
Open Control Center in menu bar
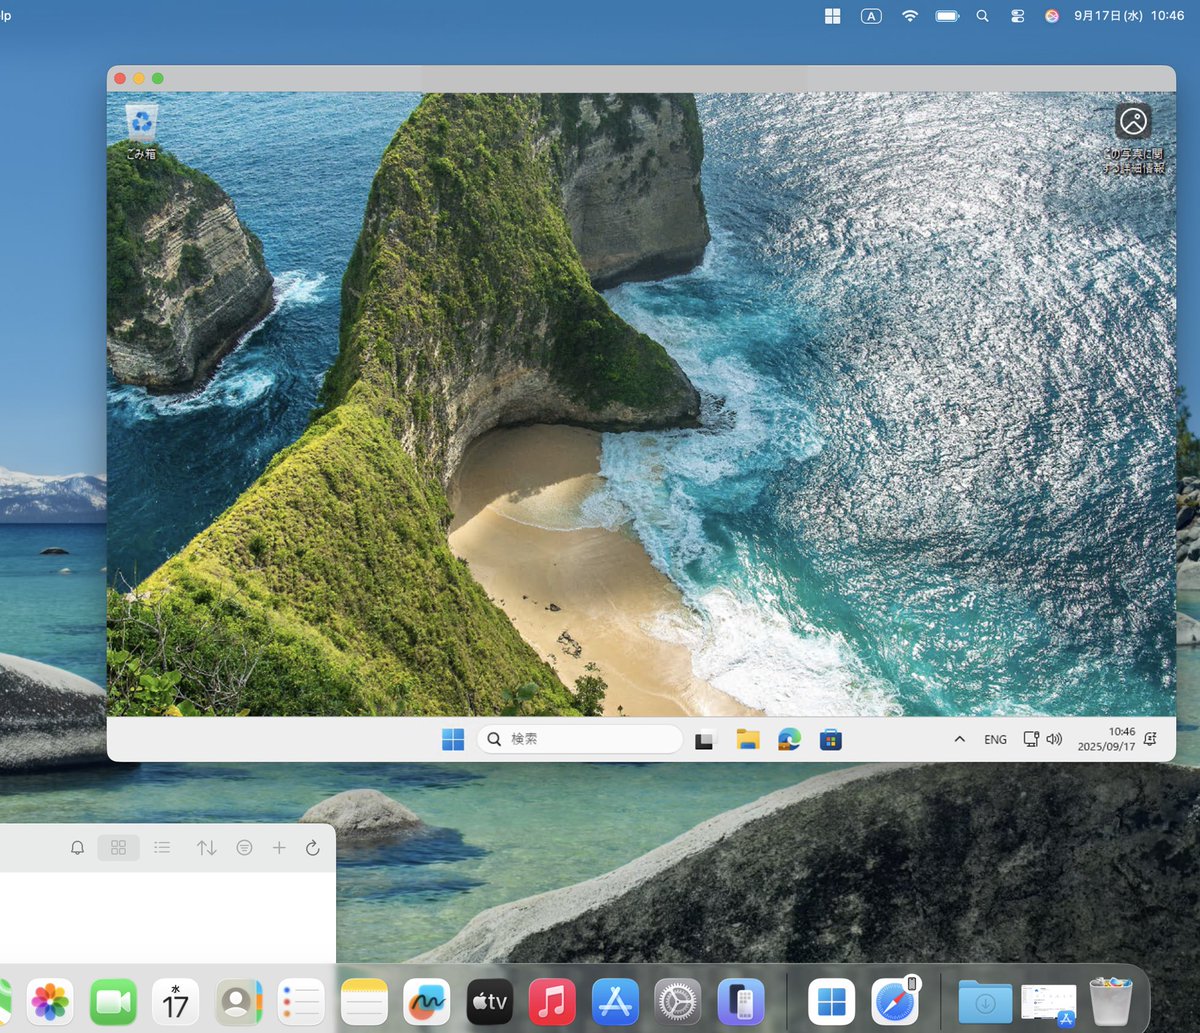[1017, 16]
